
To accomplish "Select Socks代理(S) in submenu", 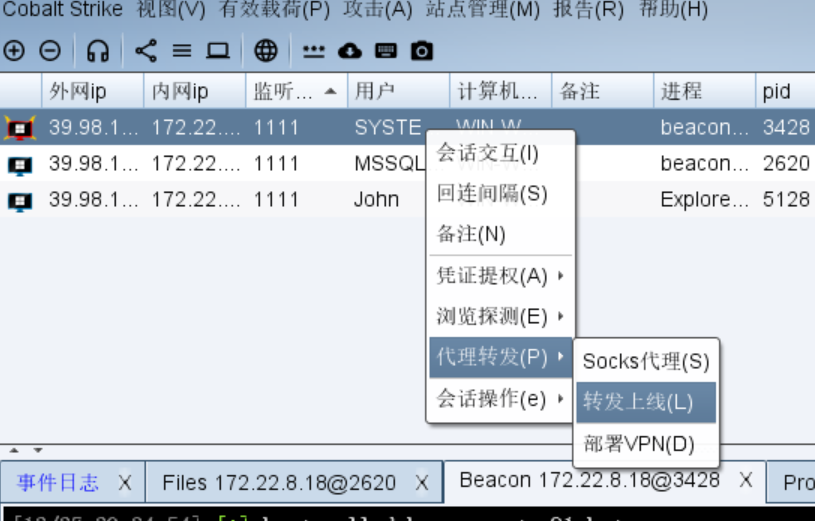I will 646,361.
